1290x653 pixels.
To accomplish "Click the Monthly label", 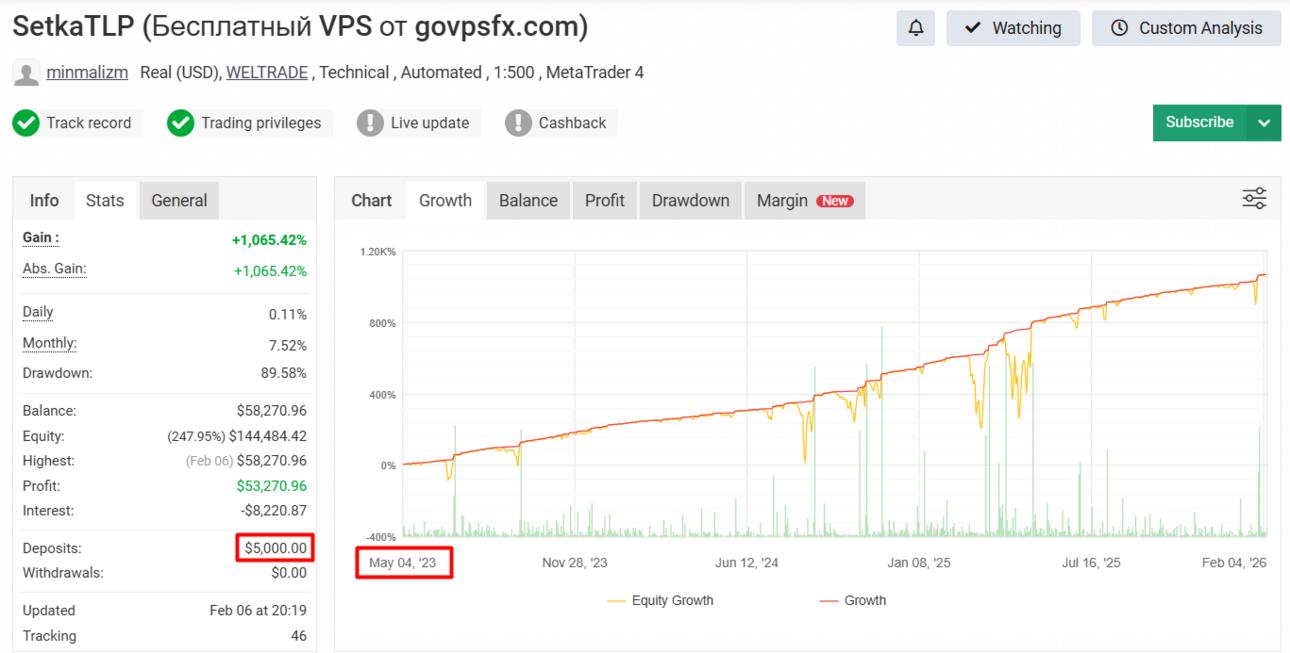I will tap(50, 343).
